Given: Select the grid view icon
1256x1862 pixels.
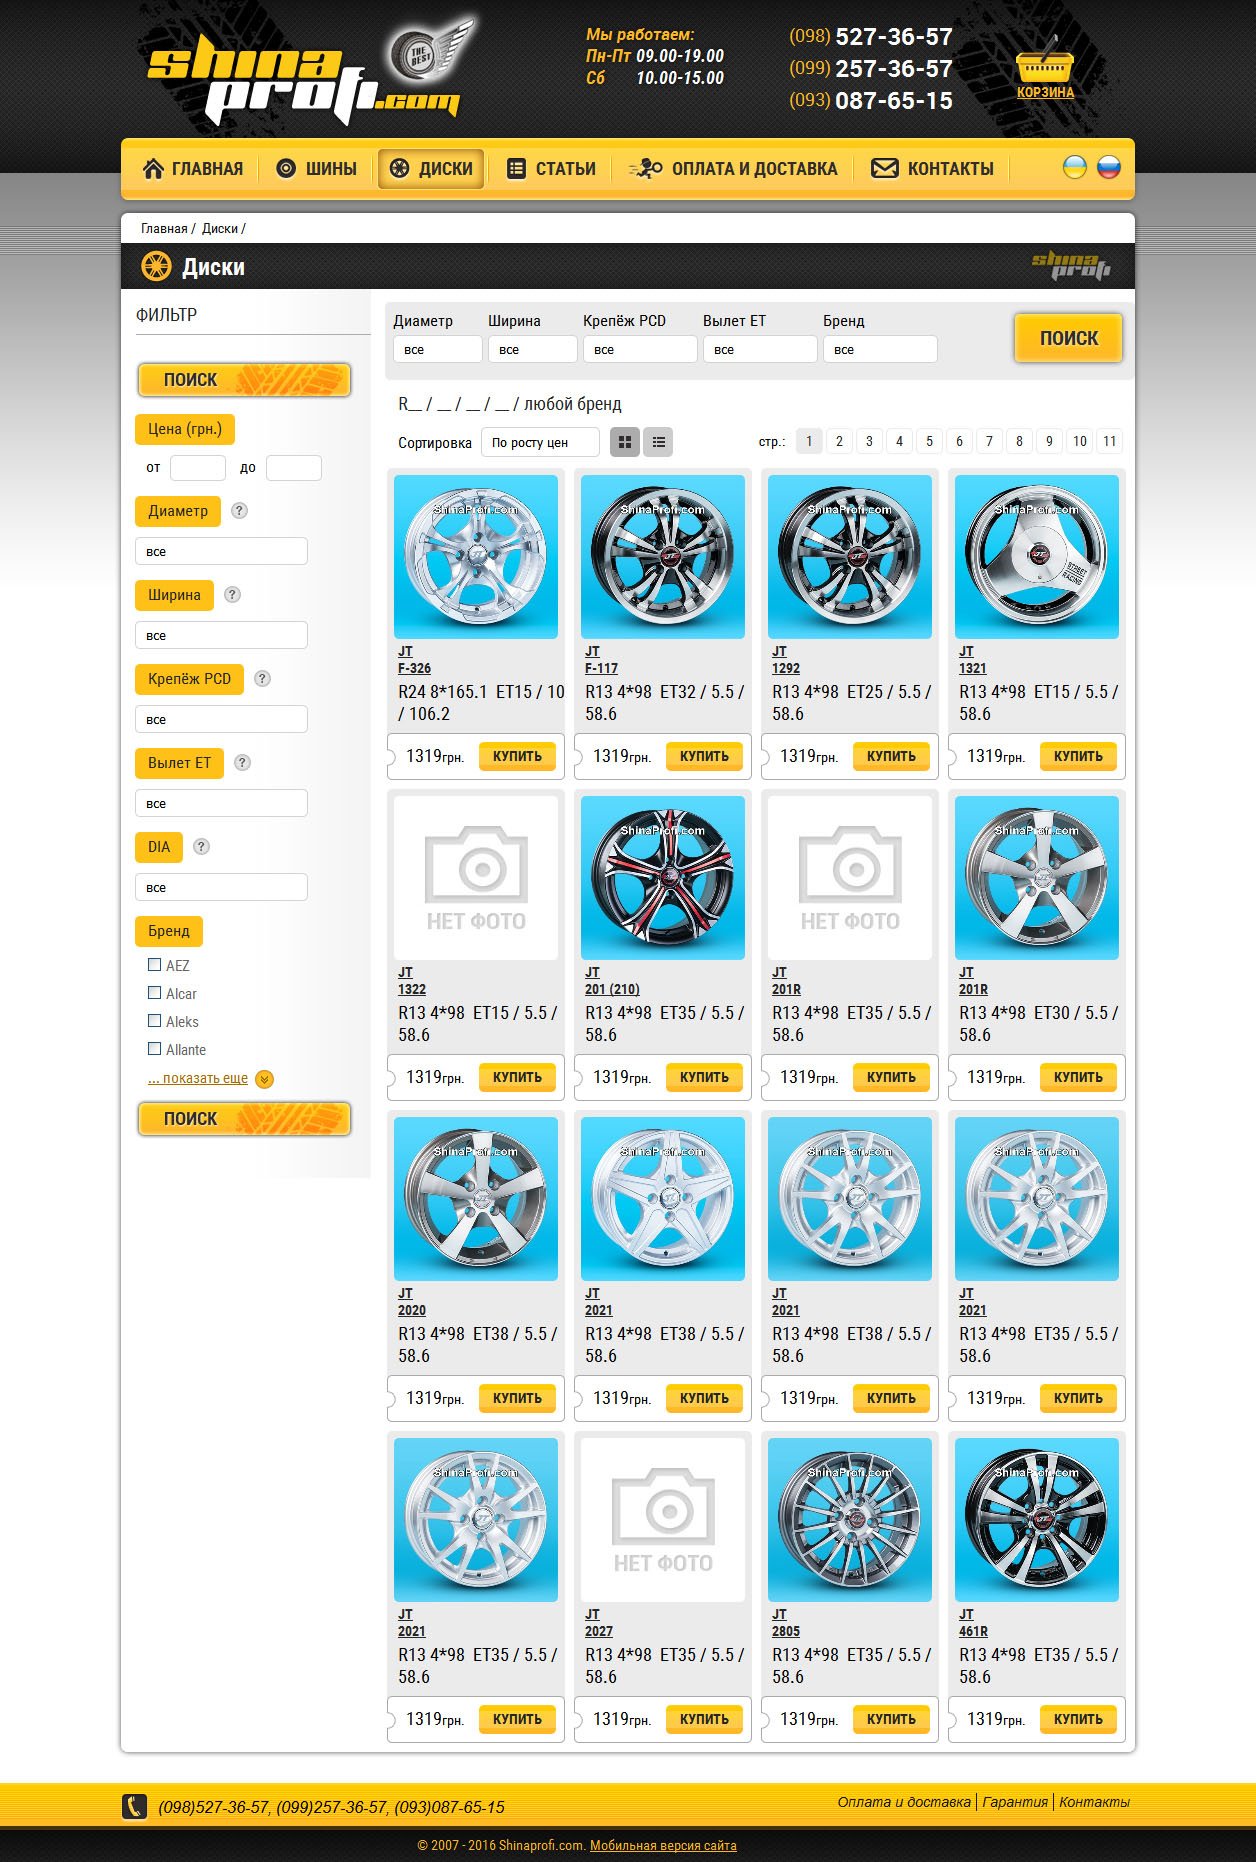Looking at the screenshot, I should [626, 442].
